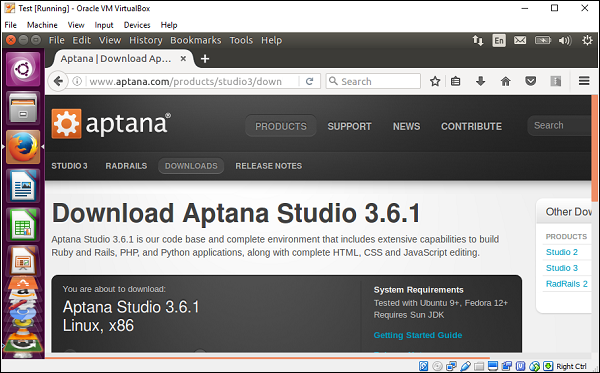The height and width of the screenshot is (373, 600).
Task: Close the Aptana Download tab
Action: coord(183,59)
